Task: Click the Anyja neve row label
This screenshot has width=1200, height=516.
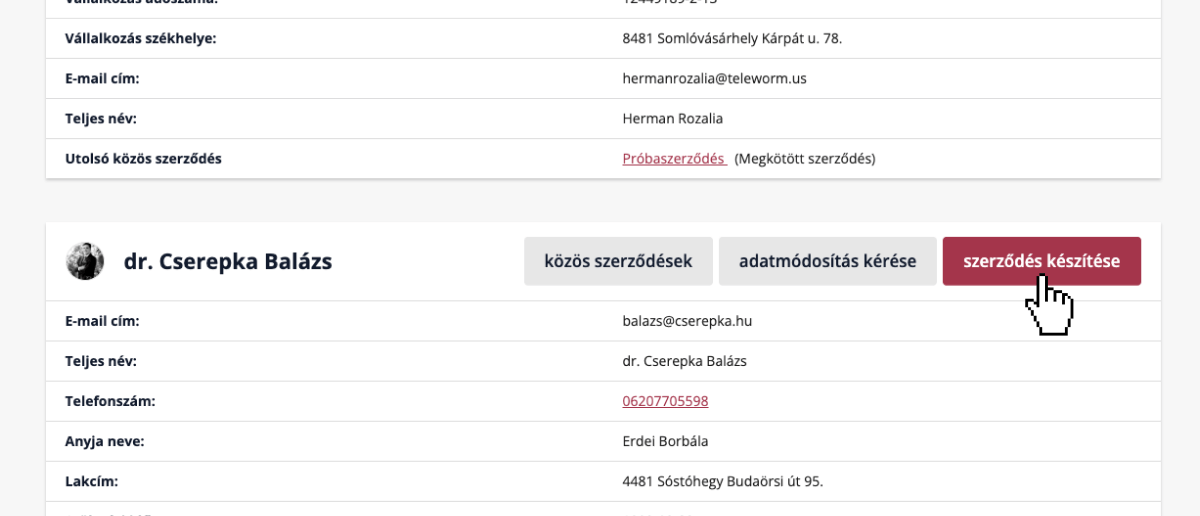Action: point(105,441)
